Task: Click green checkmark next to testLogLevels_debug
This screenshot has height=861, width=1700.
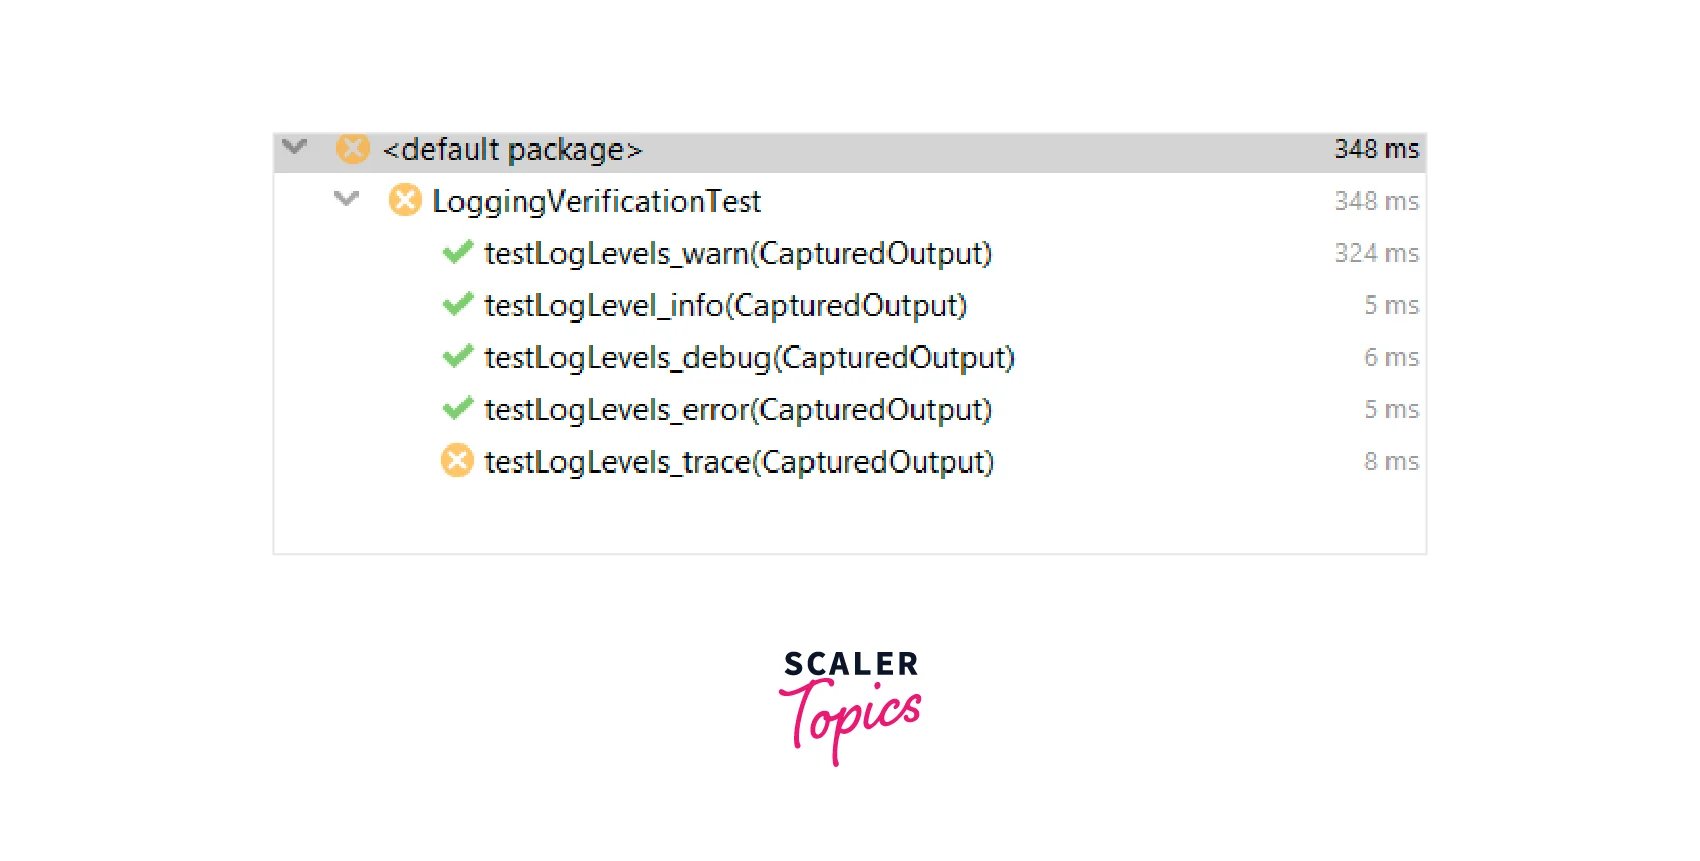Action: click(457, 357)
